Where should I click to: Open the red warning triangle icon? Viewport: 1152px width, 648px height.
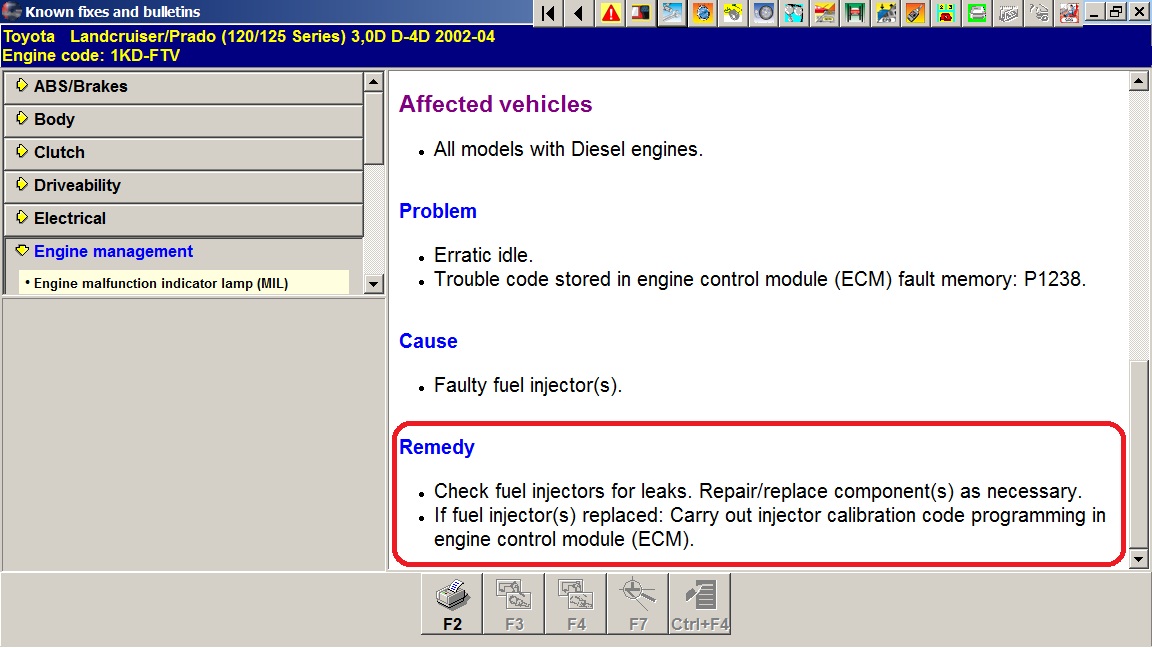[609, 13]
